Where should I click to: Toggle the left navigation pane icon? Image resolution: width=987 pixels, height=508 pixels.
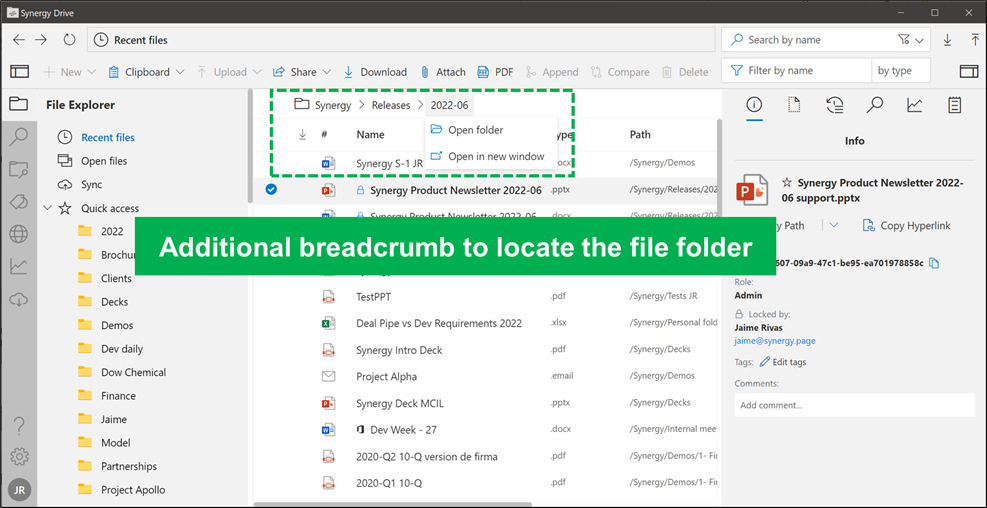click(20, 72)
